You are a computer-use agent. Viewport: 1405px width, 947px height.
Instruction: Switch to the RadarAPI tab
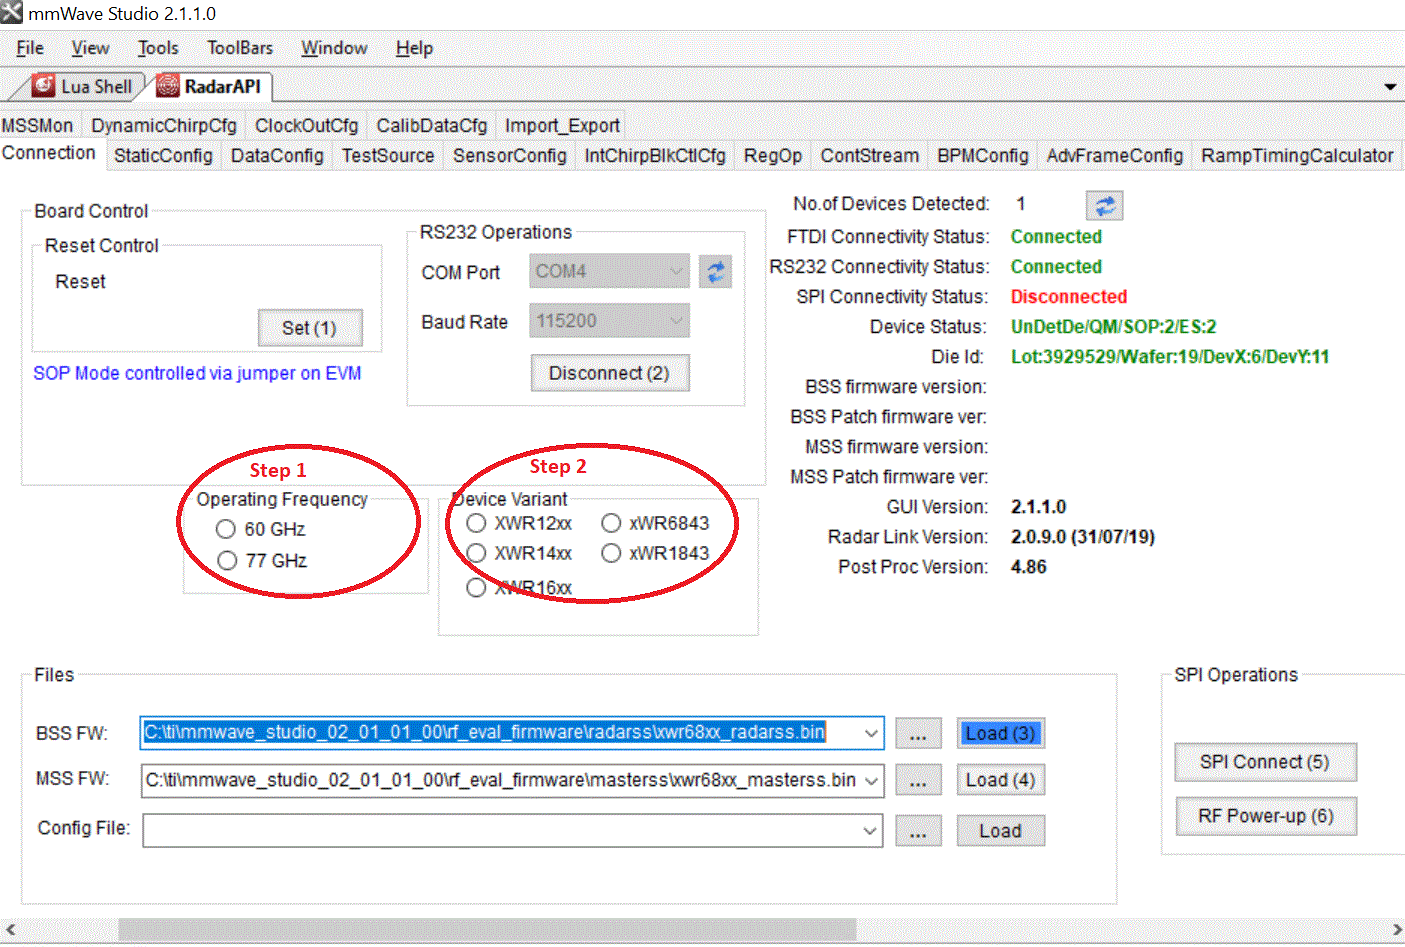(210, 87)
